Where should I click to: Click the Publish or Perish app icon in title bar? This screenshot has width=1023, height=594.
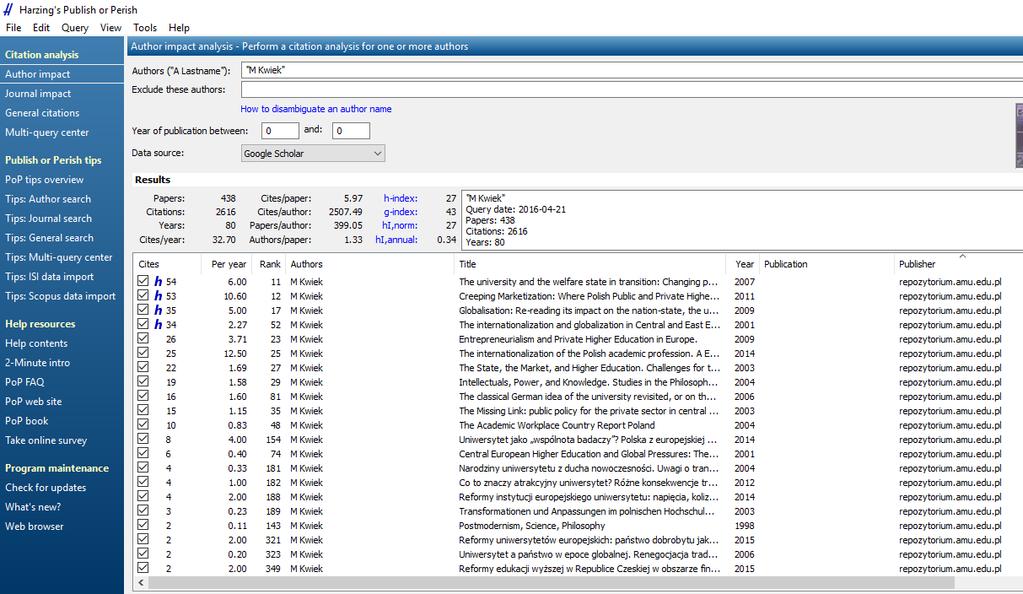(8, 9)
